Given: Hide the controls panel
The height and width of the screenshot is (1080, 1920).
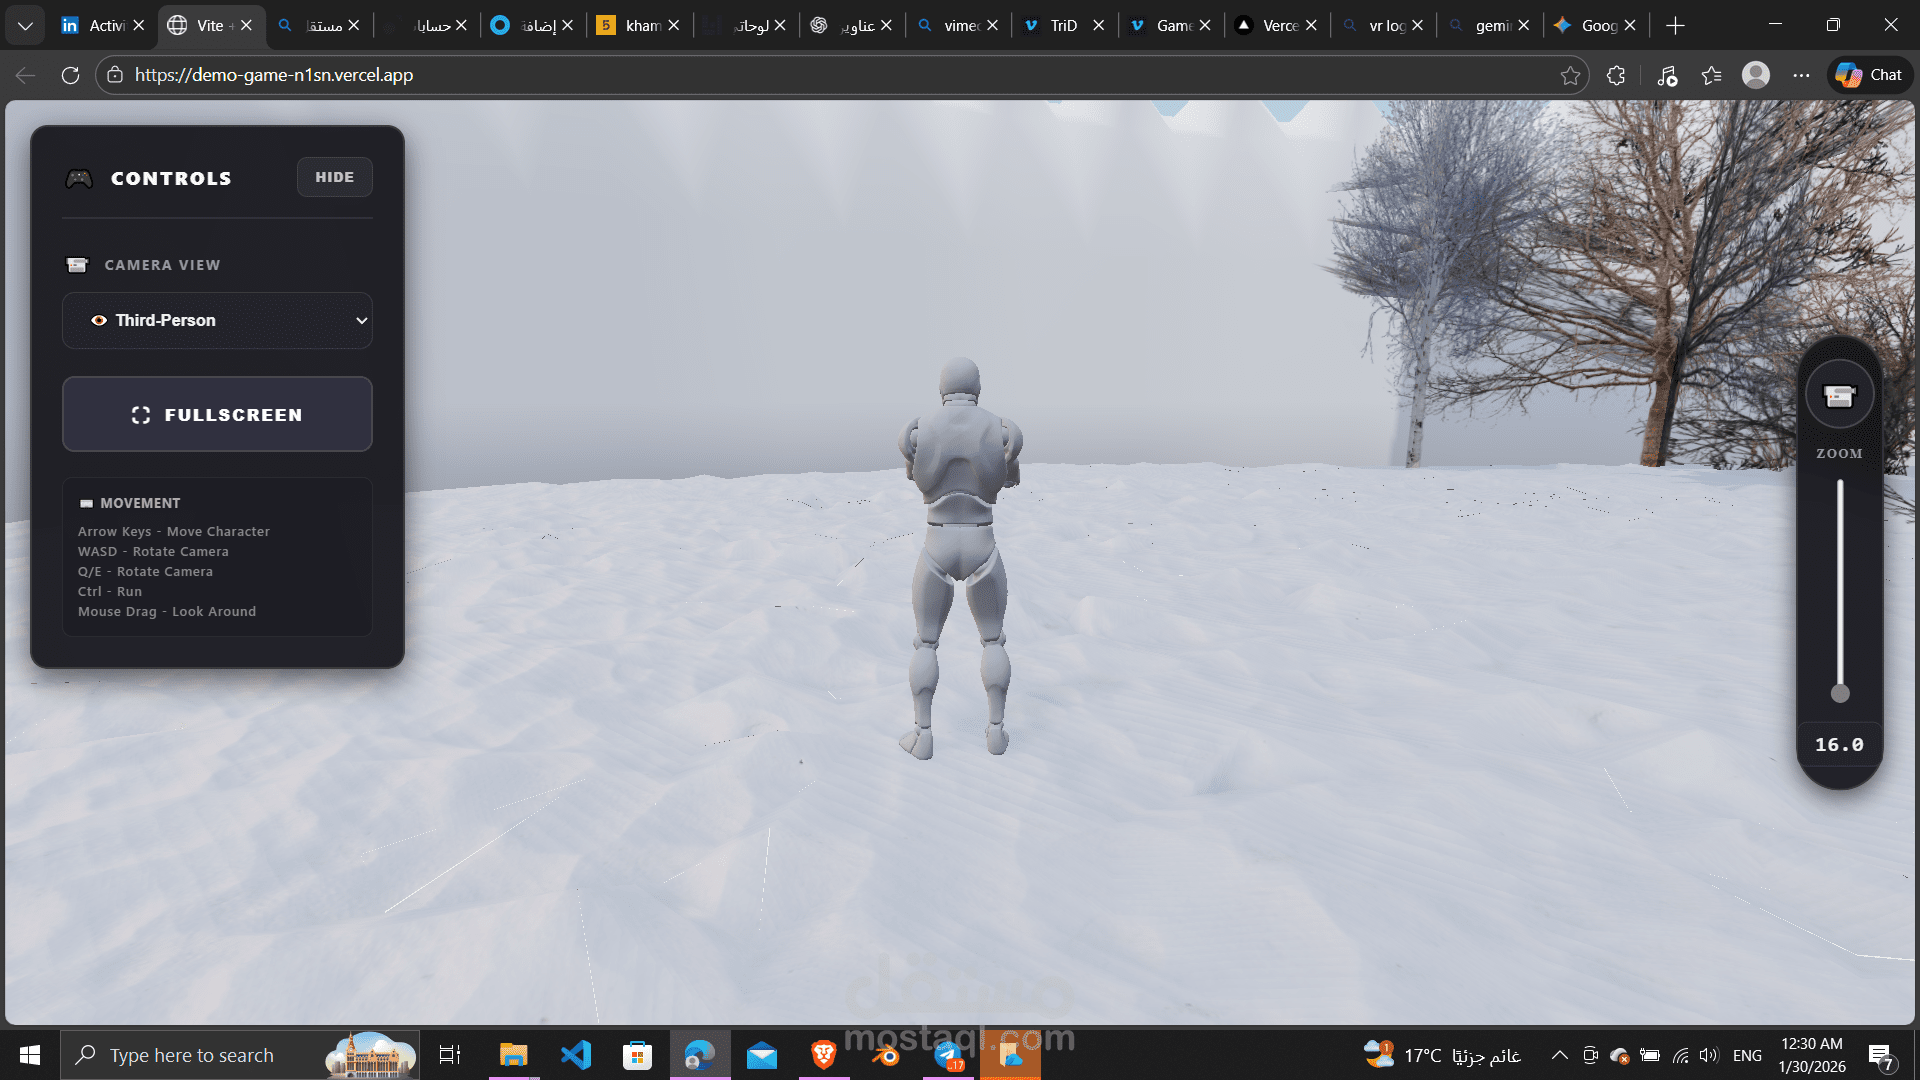Looking at the screenshot, I should tap(334, 177).
